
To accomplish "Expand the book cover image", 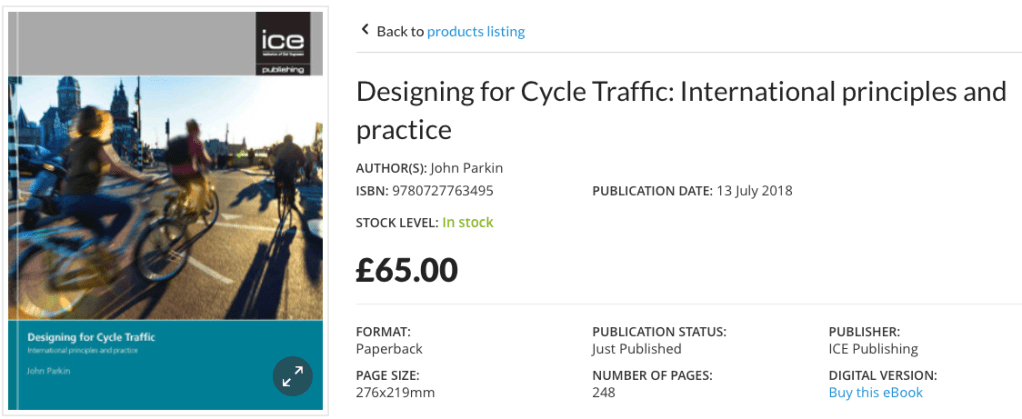I will (x=293, y=377).
